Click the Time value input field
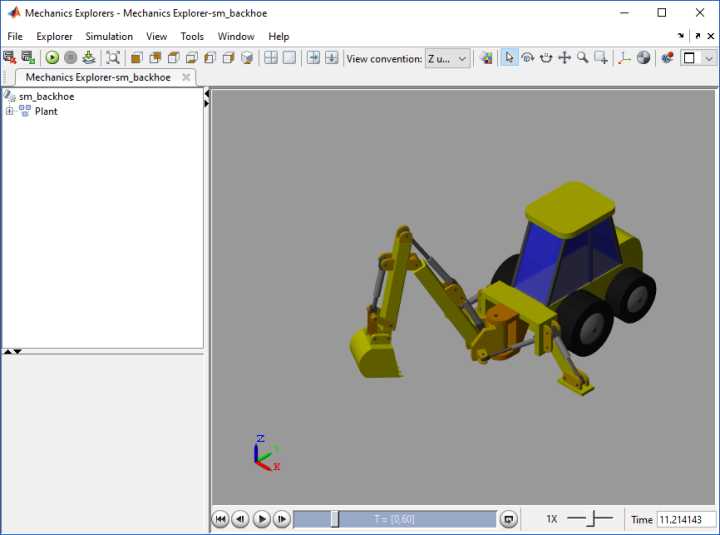 [686, 519]
